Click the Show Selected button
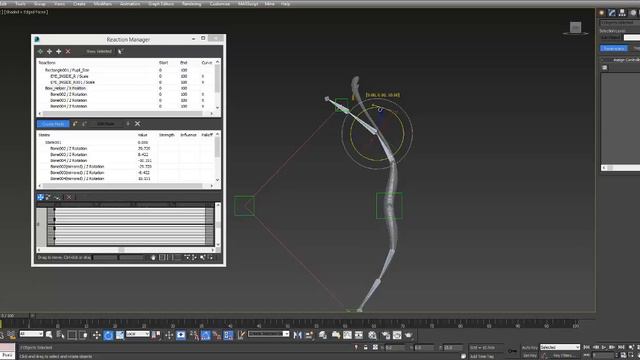Screen dimensions: 640x360 [x=99, y=51]
